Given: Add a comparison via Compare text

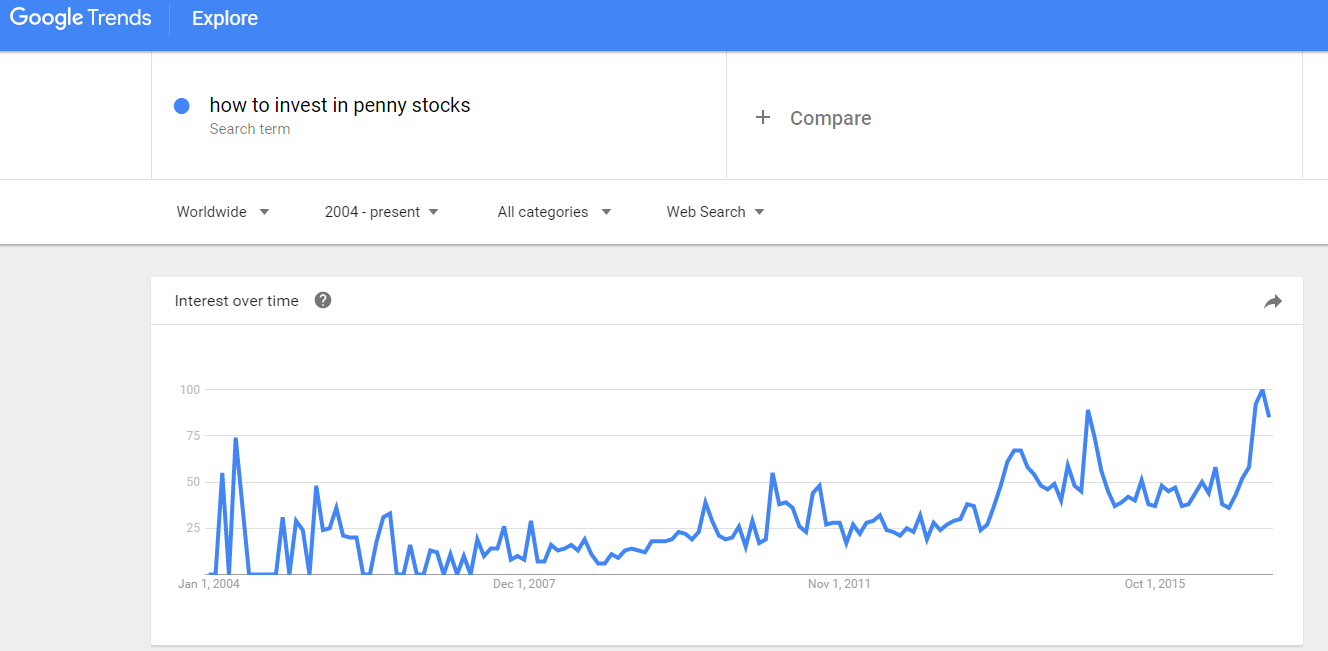Looking at the screenshot, I should click(830, 118).
